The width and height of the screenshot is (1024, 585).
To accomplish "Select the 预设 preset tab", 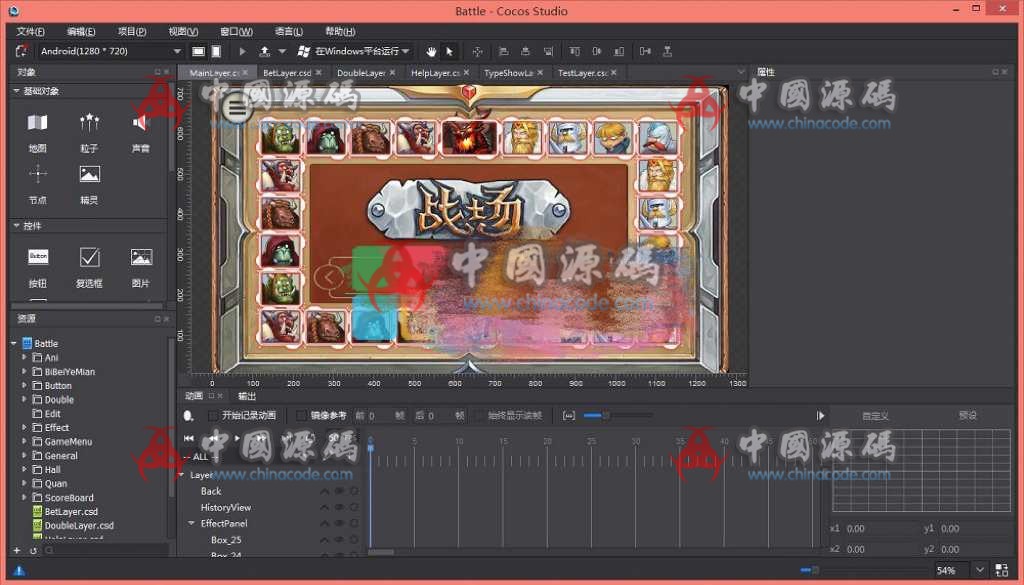I will (967, 415).
